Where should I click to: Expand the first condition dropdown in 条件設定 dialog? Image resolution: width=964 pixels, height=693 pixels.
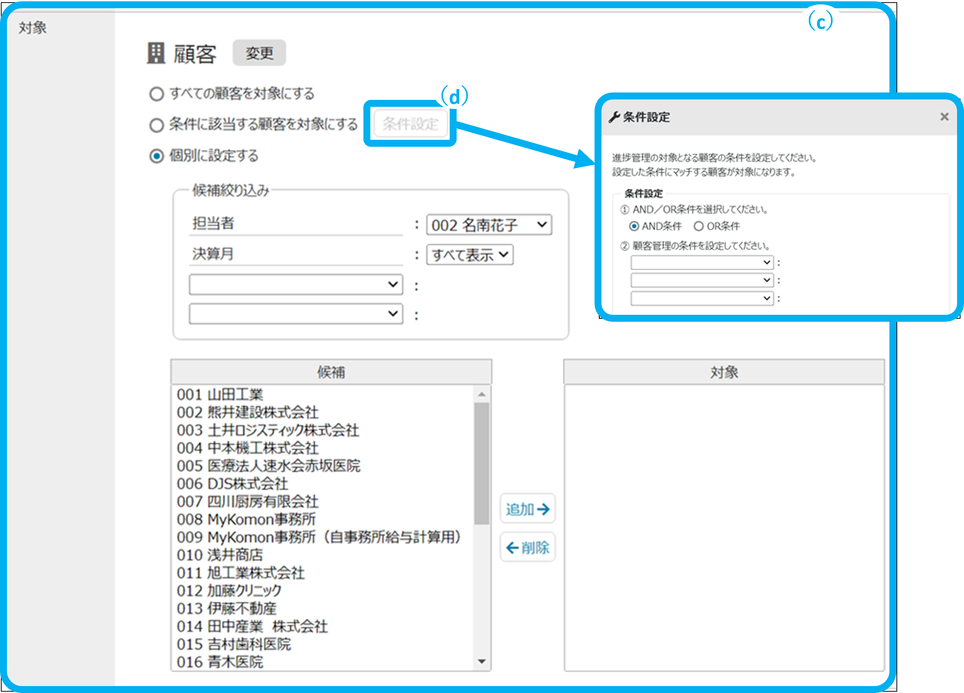click(702, 262)
